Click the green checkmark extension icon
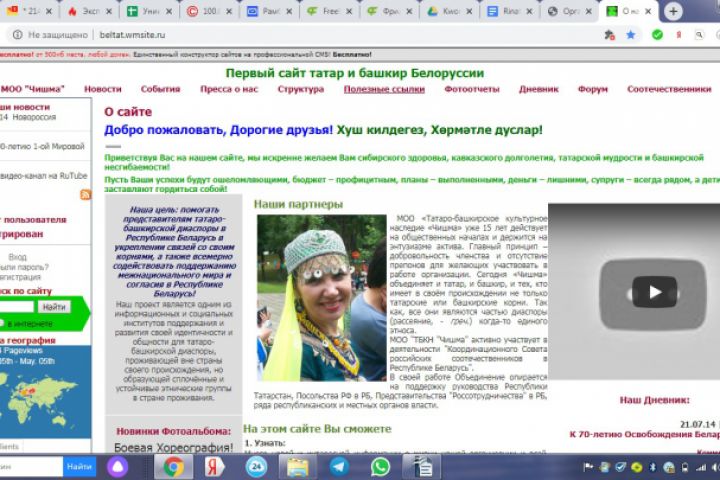Screen dimensions: 720x480 coord(657,35)
